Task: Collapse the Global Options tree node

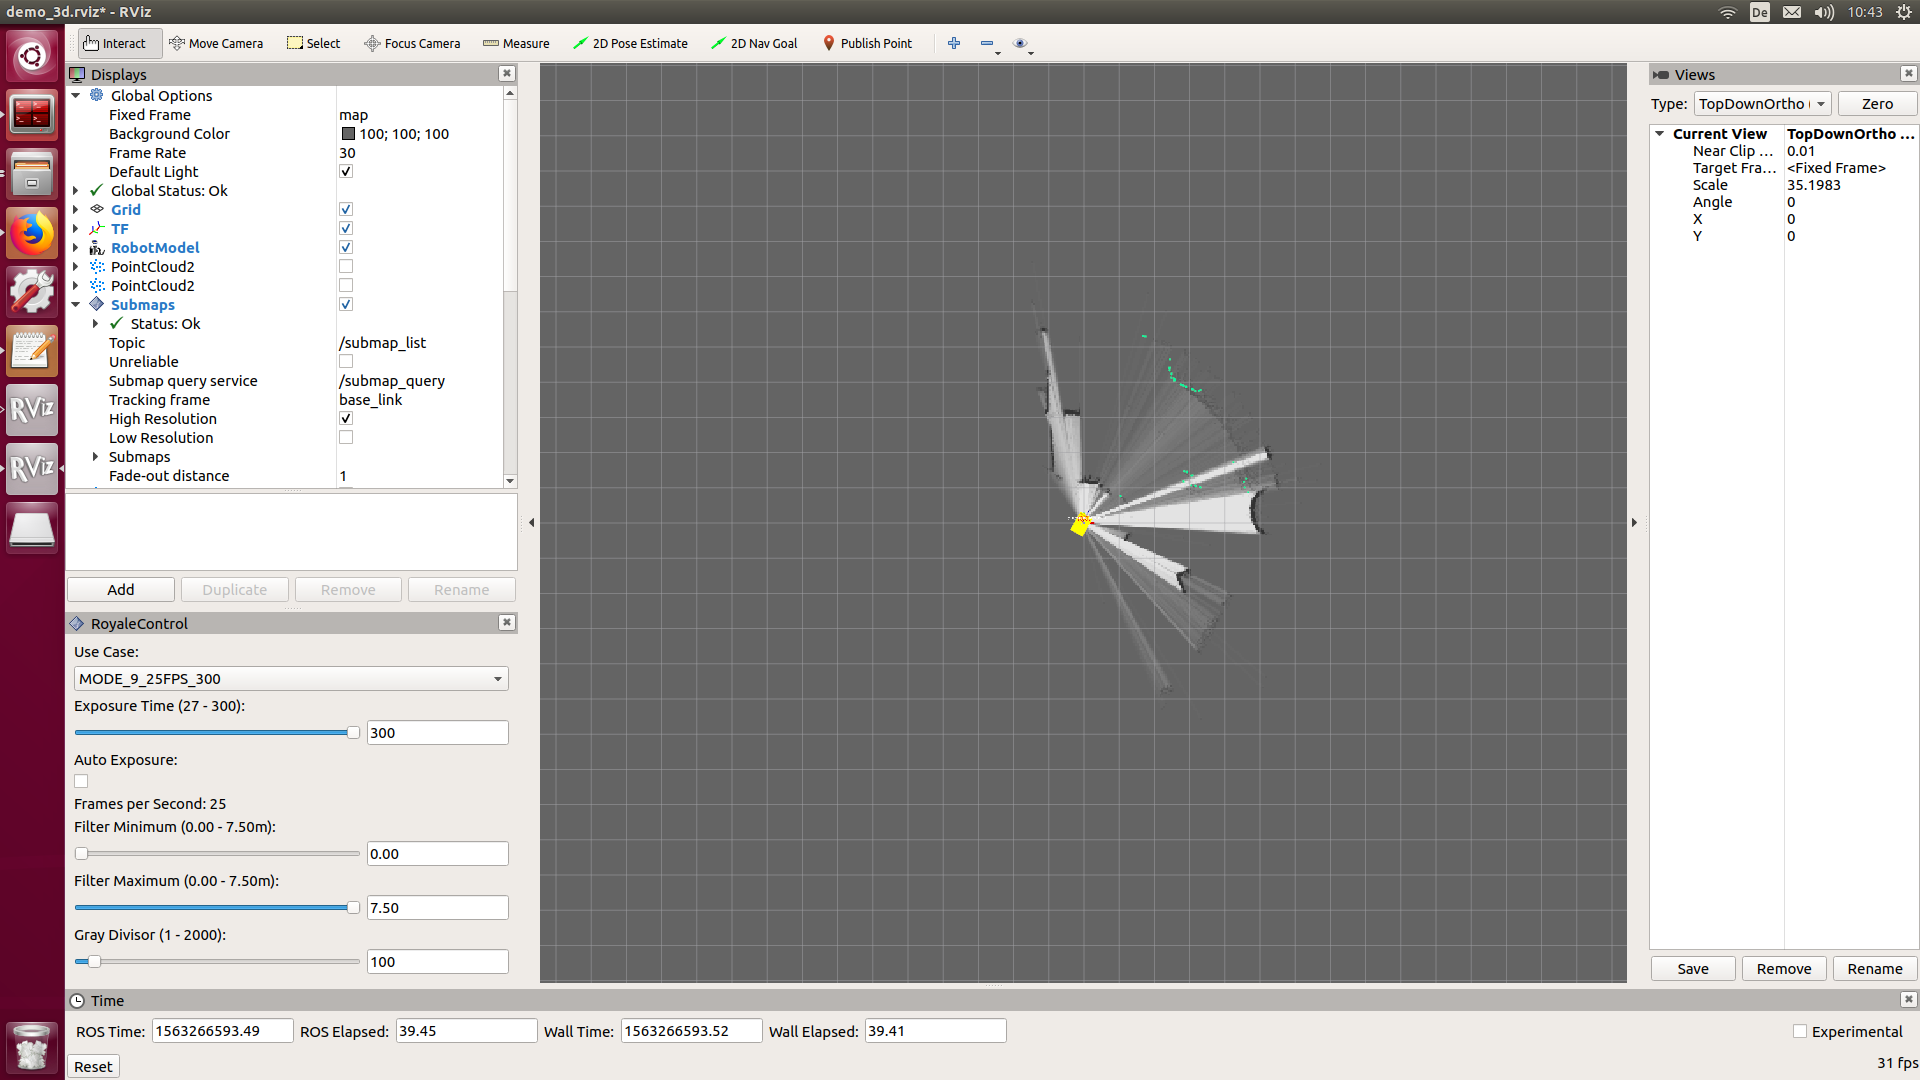Action: (x=76, y=96)
